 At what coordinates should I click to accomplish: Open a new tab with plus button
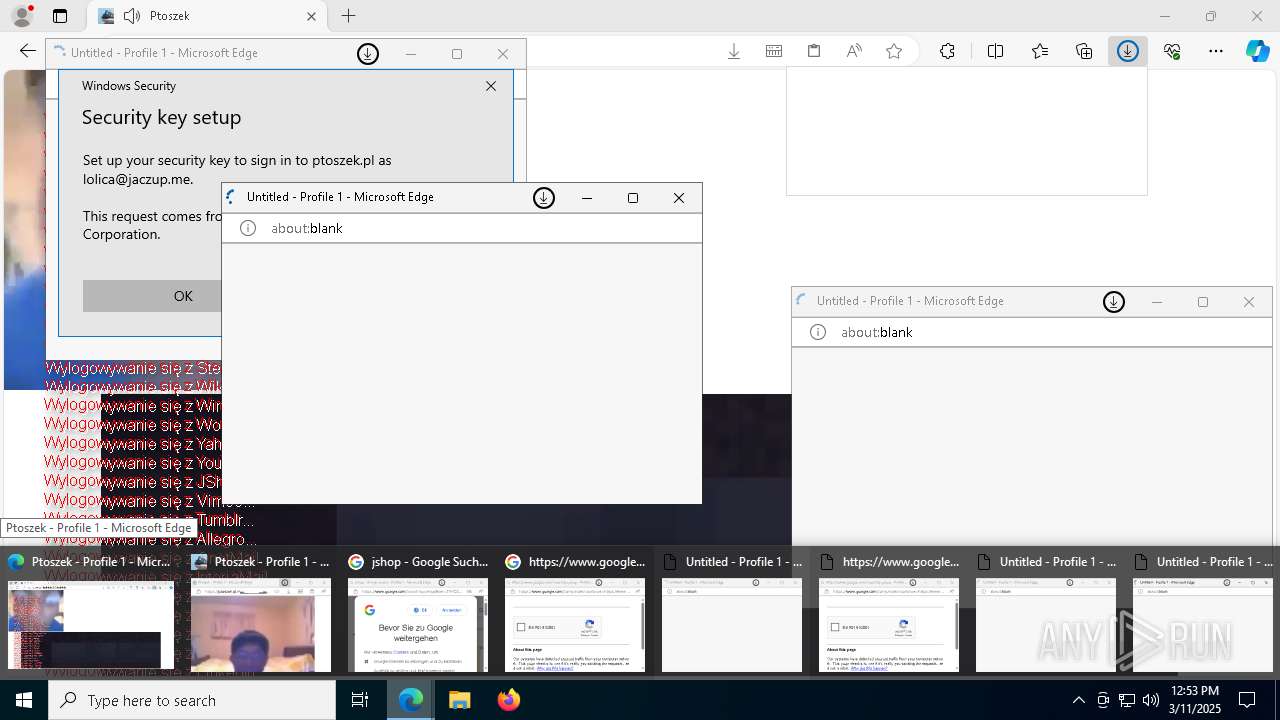[x=348, y=16]
